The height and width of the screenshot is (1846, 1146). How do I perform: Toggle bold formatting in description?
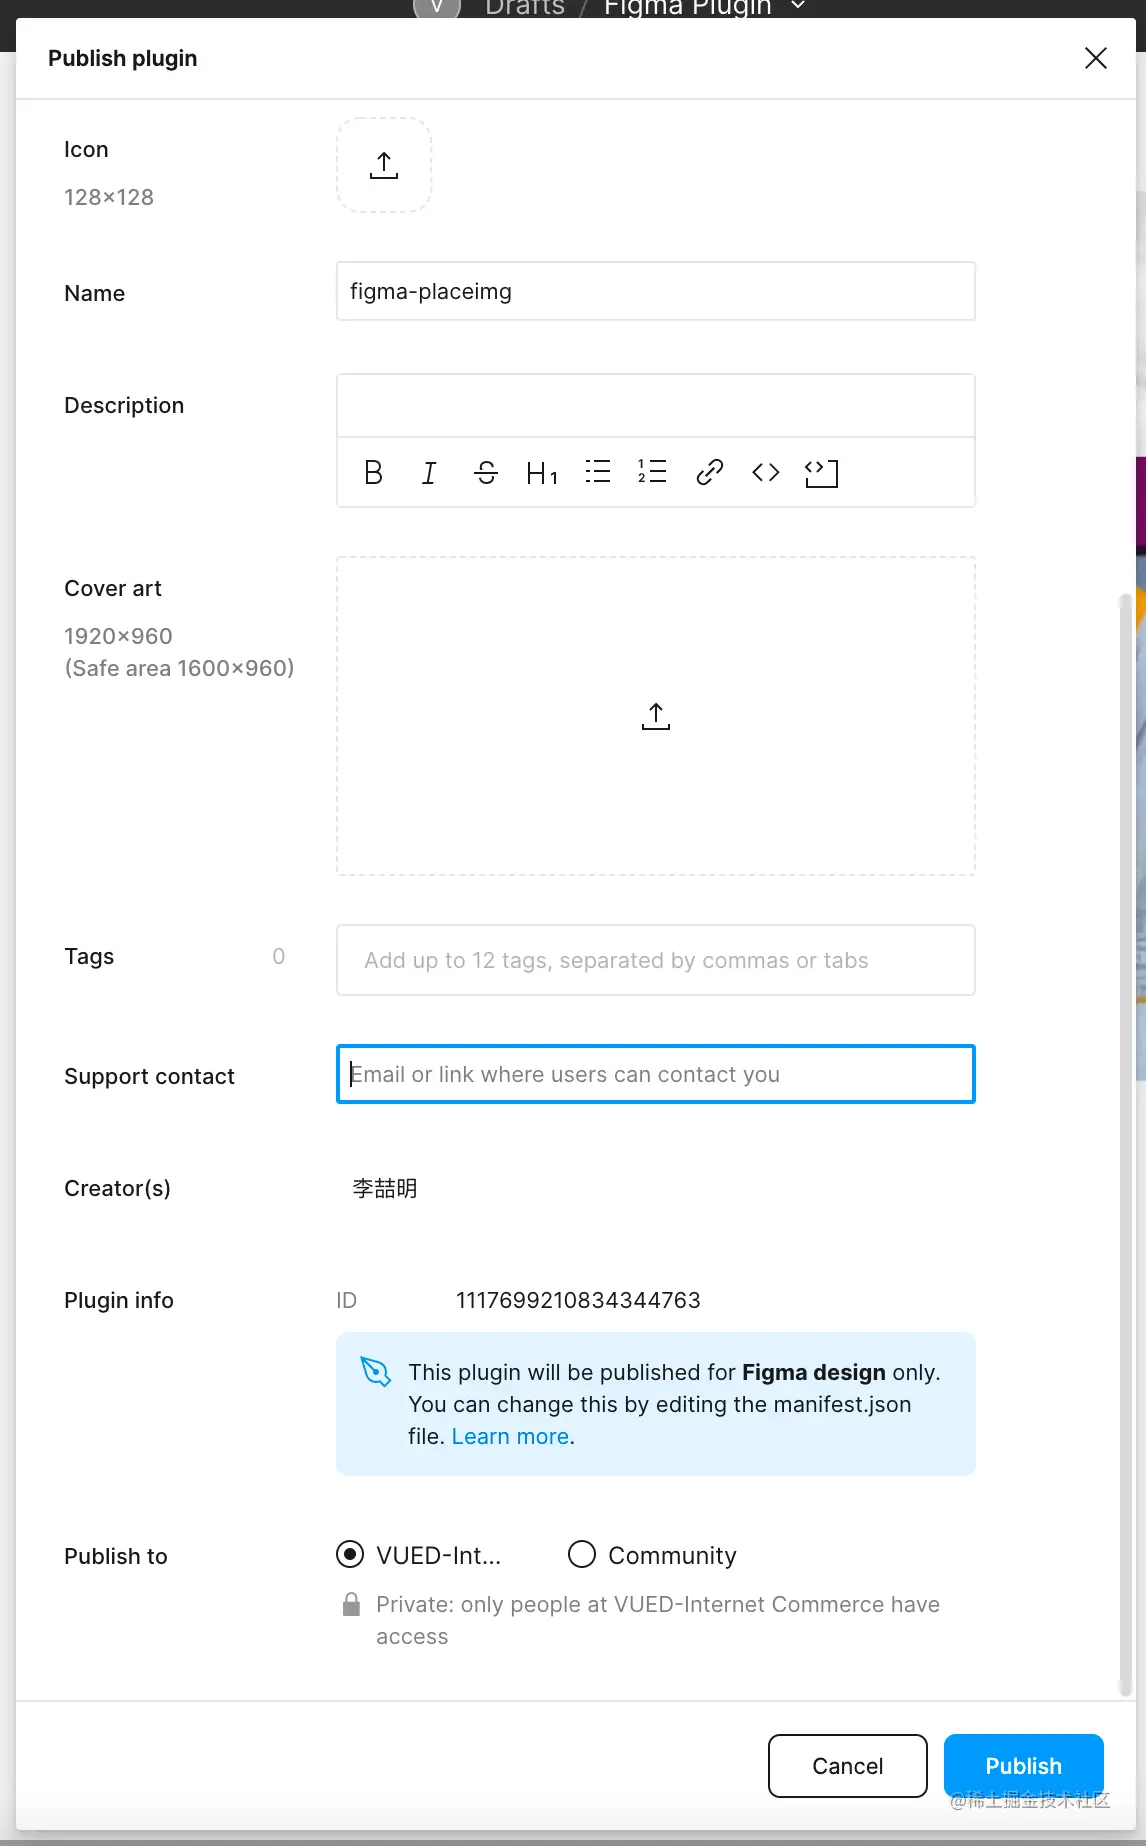(373, 472)
